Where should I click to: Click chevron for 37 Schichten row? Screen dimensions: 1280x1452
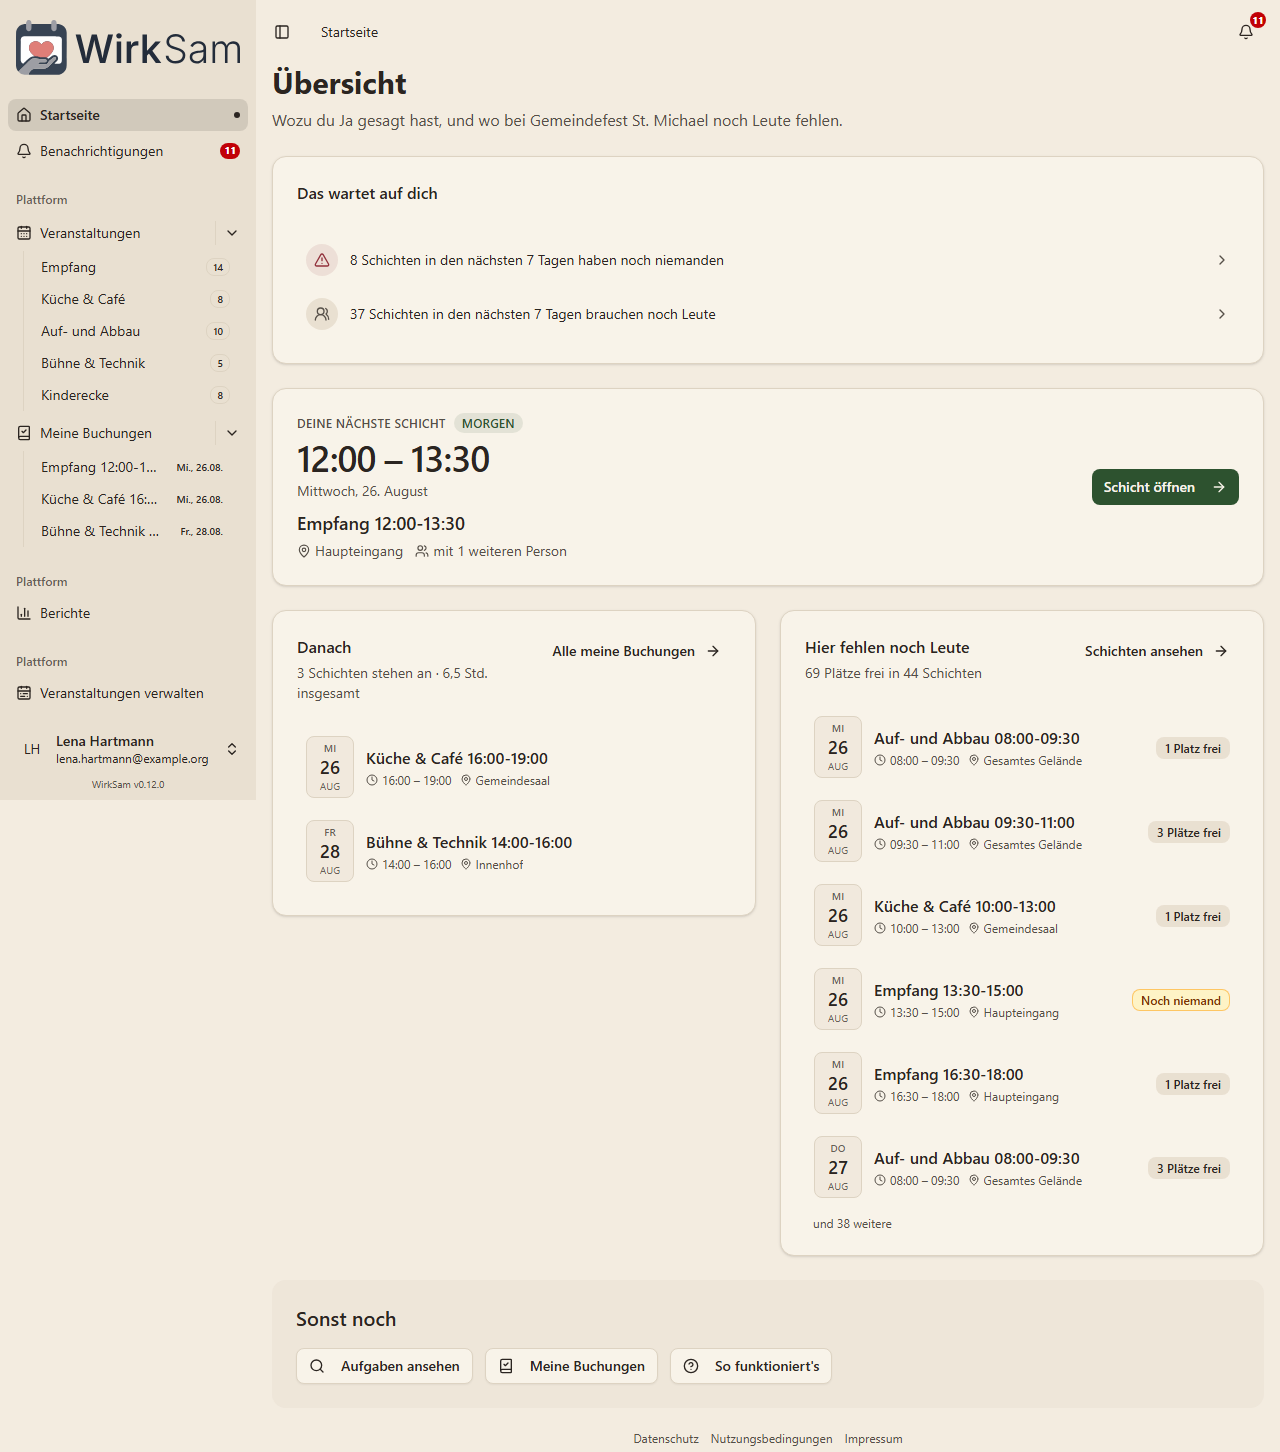1221,314
